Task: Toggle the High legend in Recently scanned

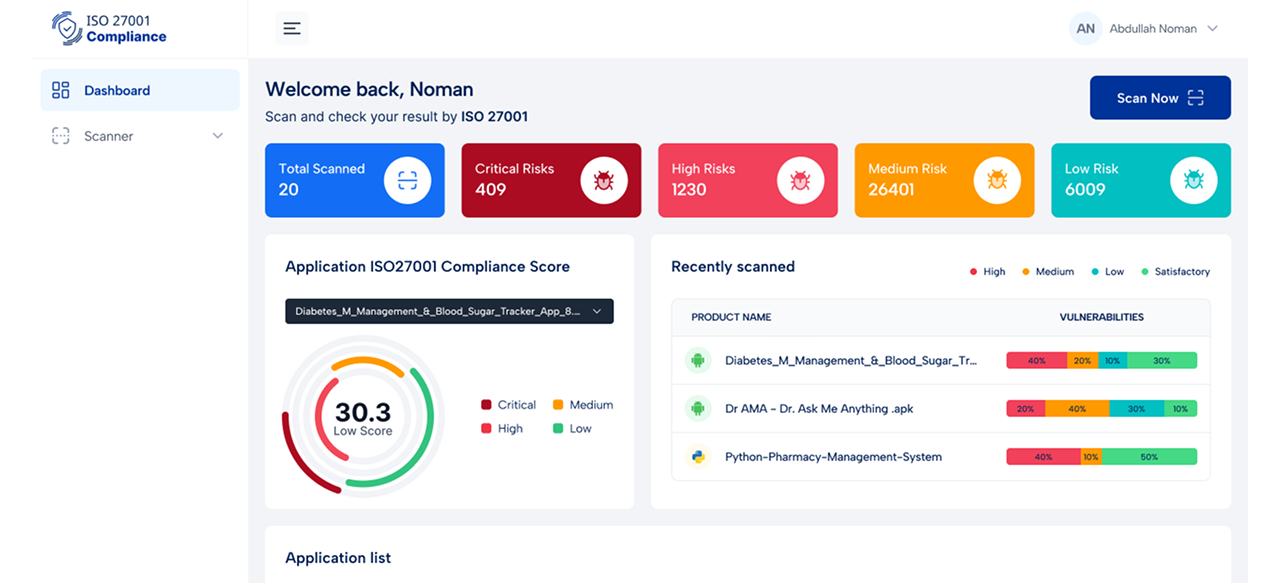Action: coord(987,272)
